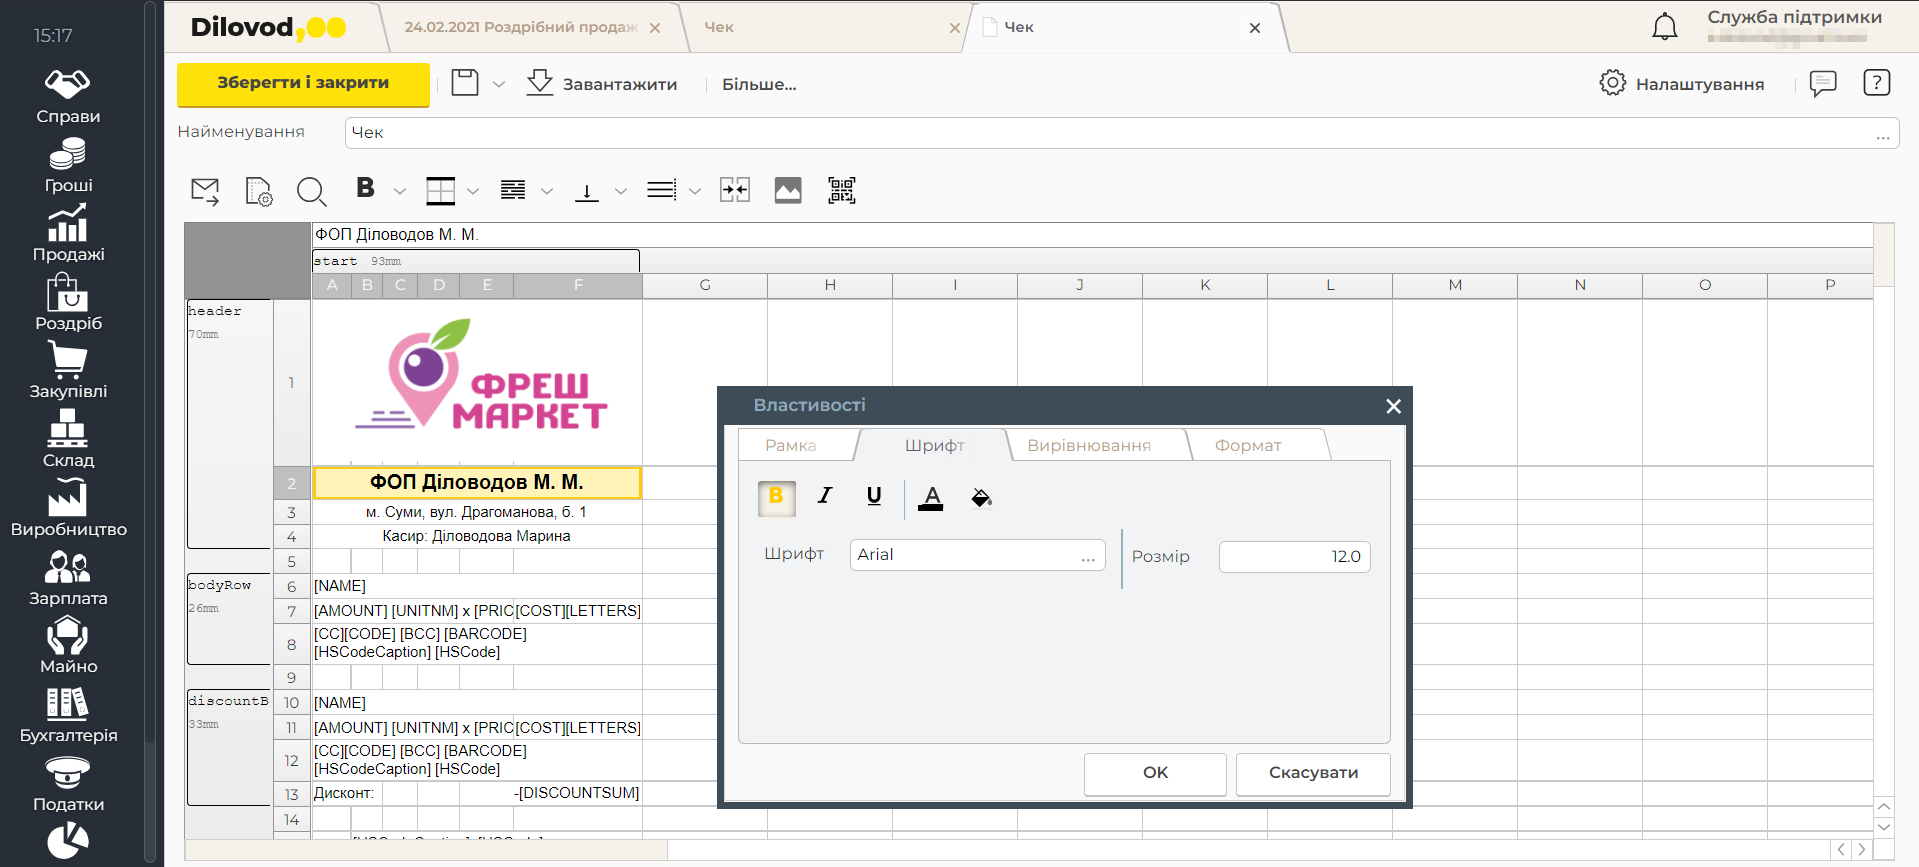Click the merge cells icon
This screenshot has height=867, width=1919.
click(735, 190)
